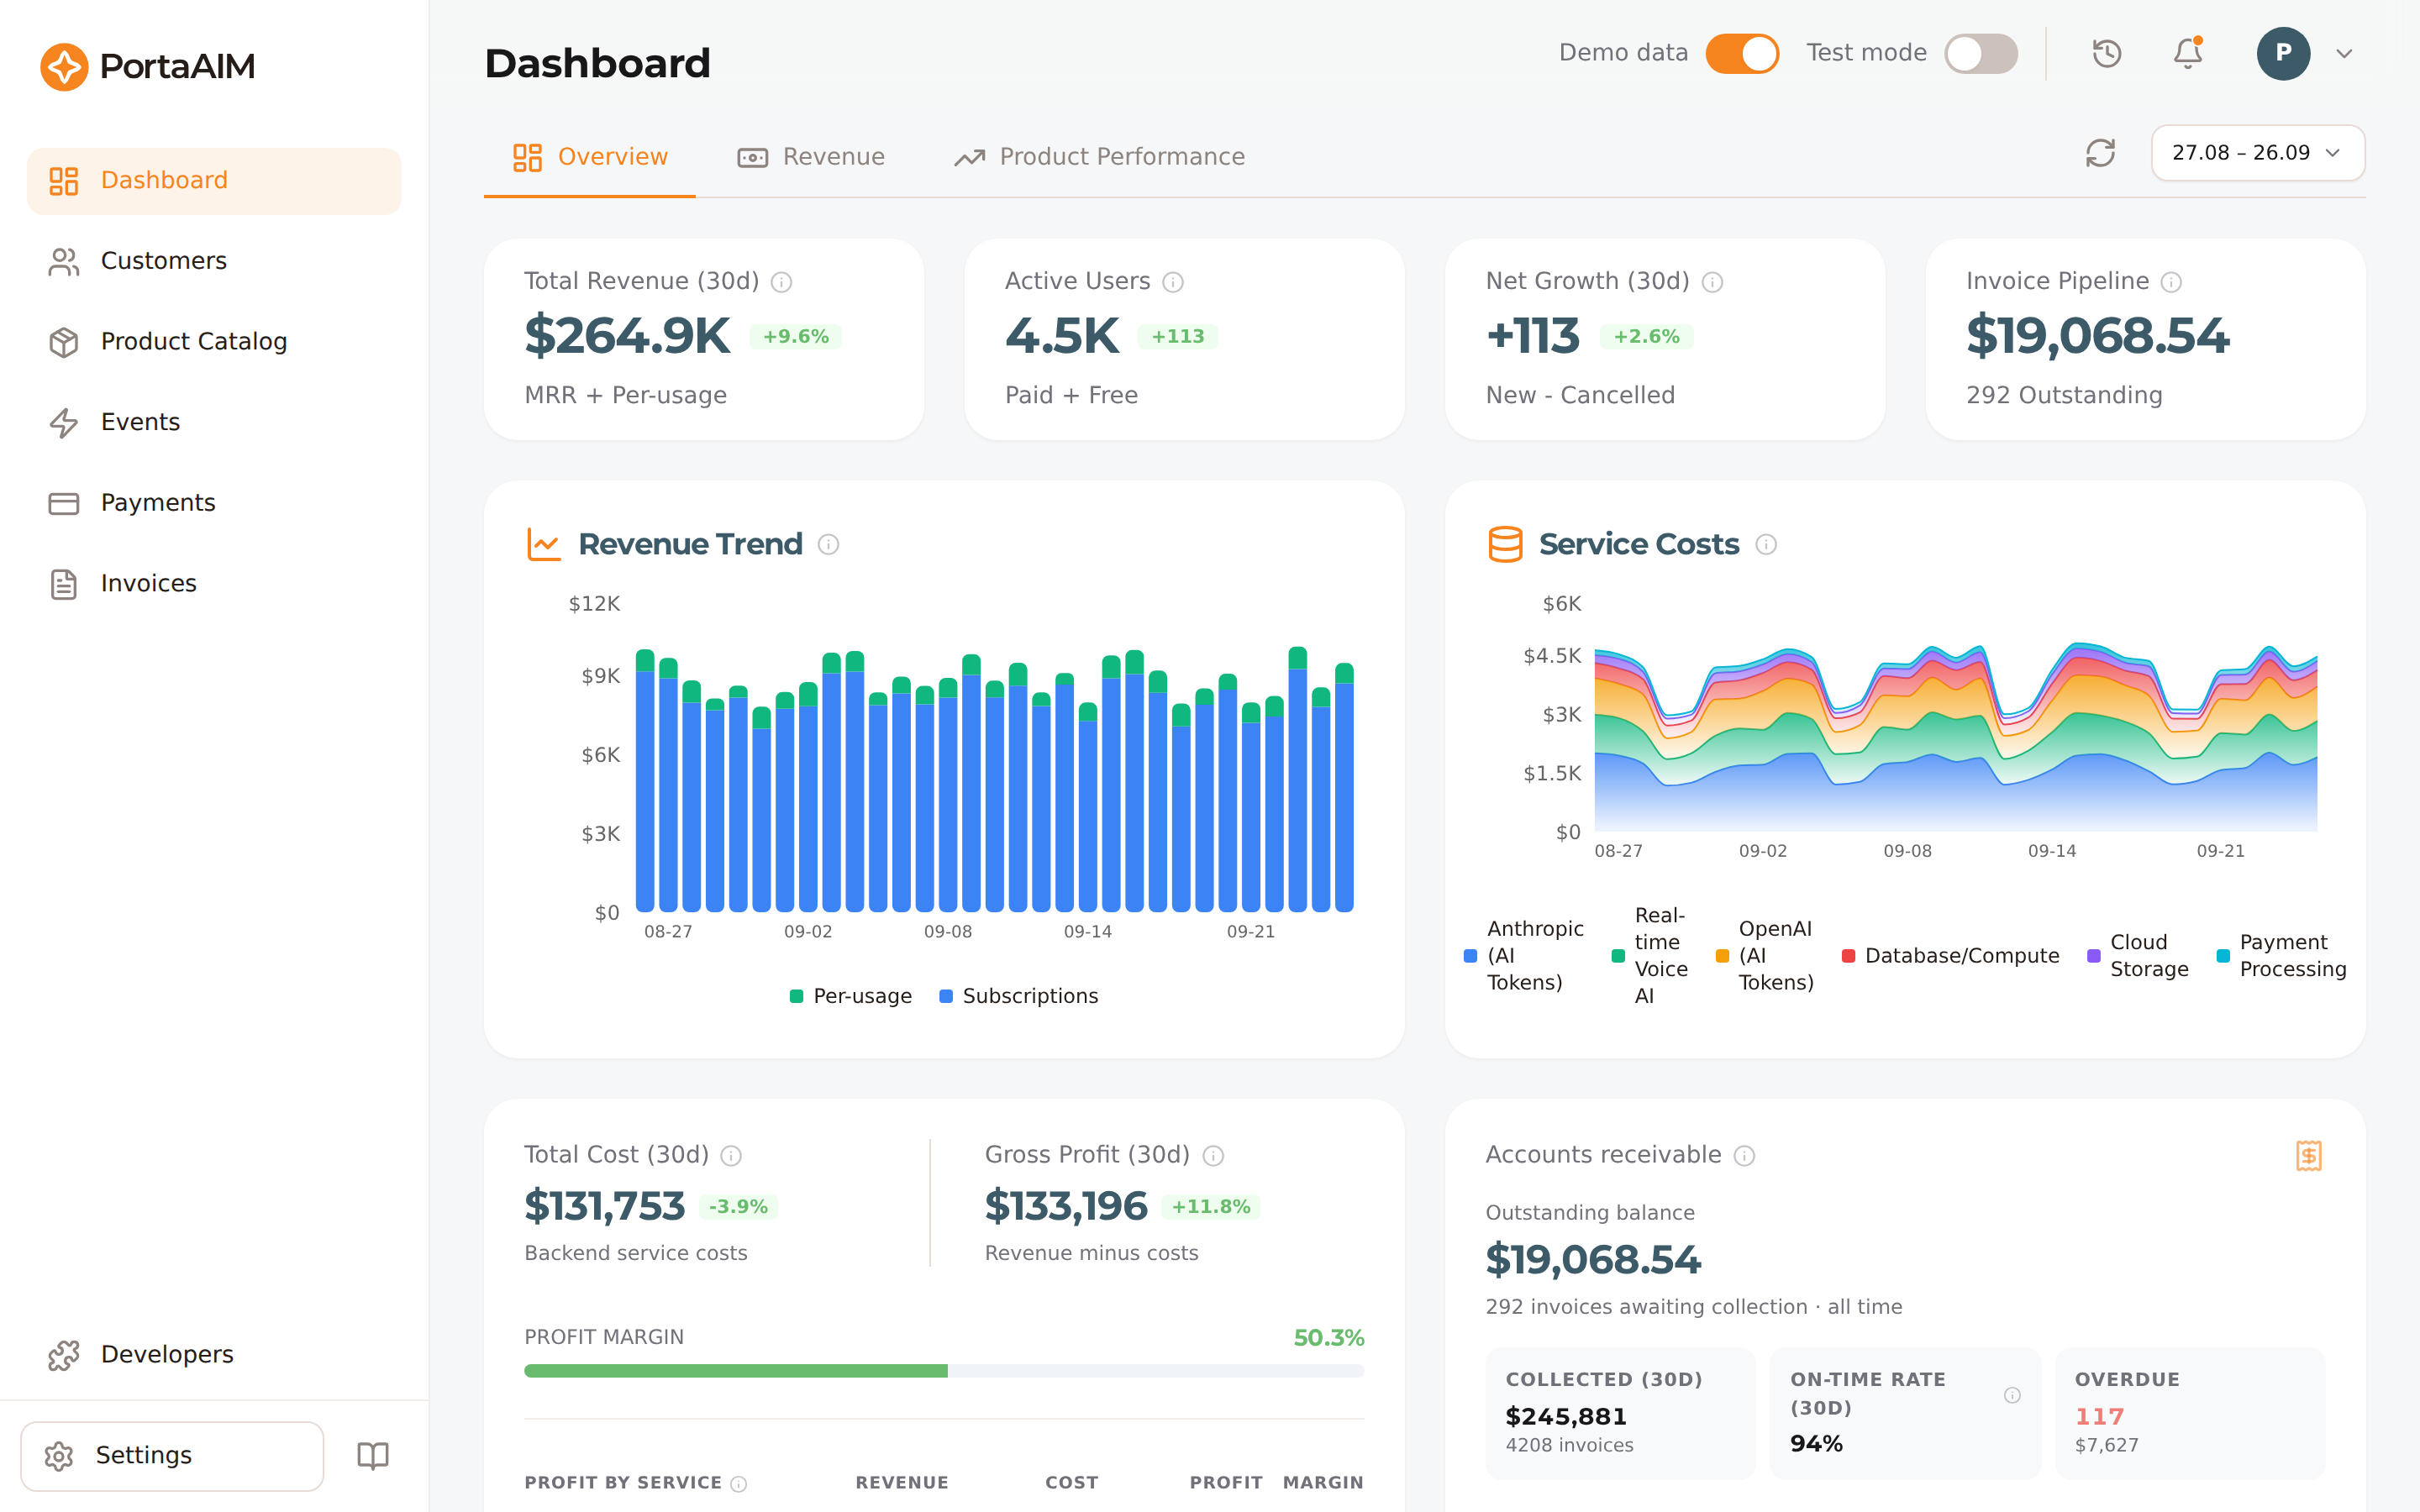Open Customers in the sidebar
Image resolution: width=2420 pixels, height=1512 pixels.
click(214, 261)
